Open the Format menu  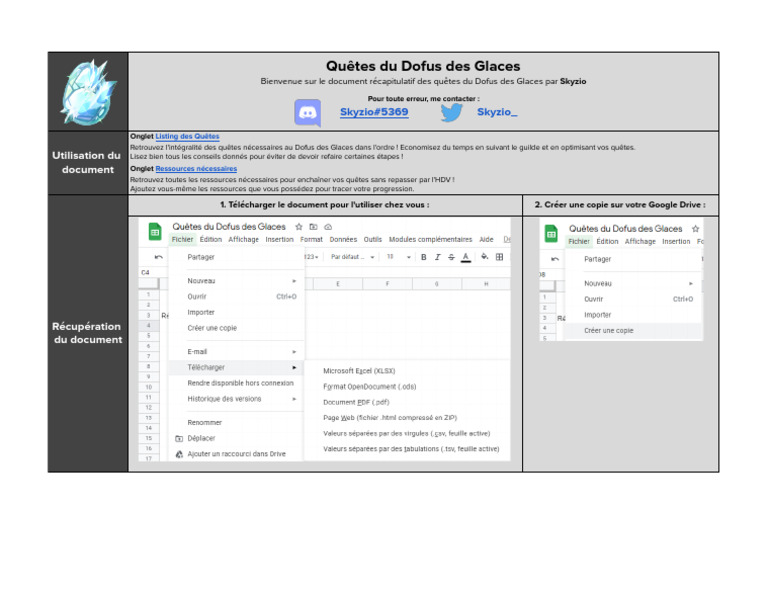point(312,239)
